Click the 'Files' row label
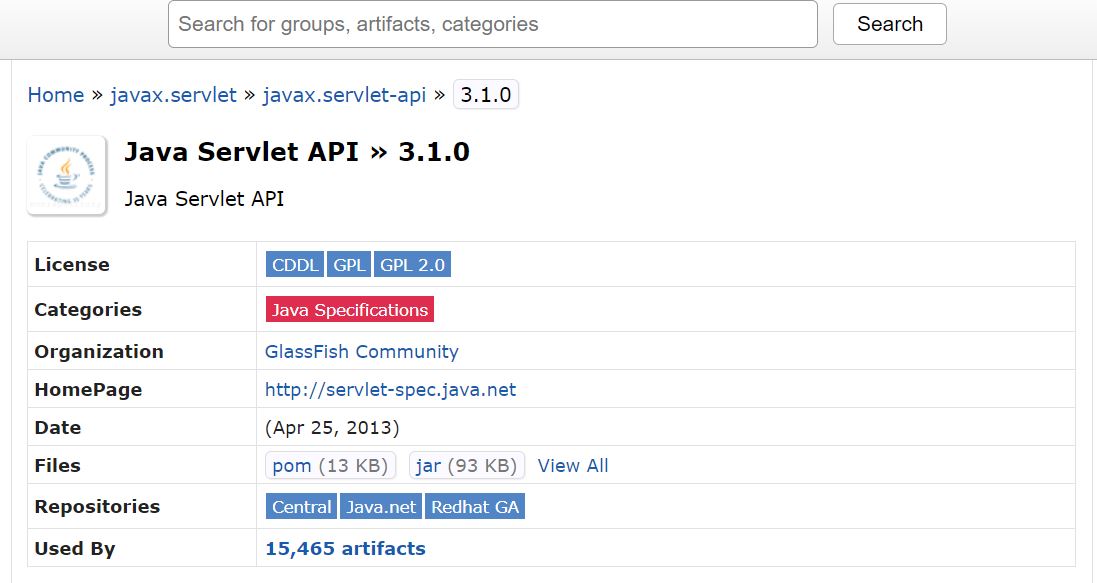The width and height of the screenshot is (1097, 583). pos(57,465)
